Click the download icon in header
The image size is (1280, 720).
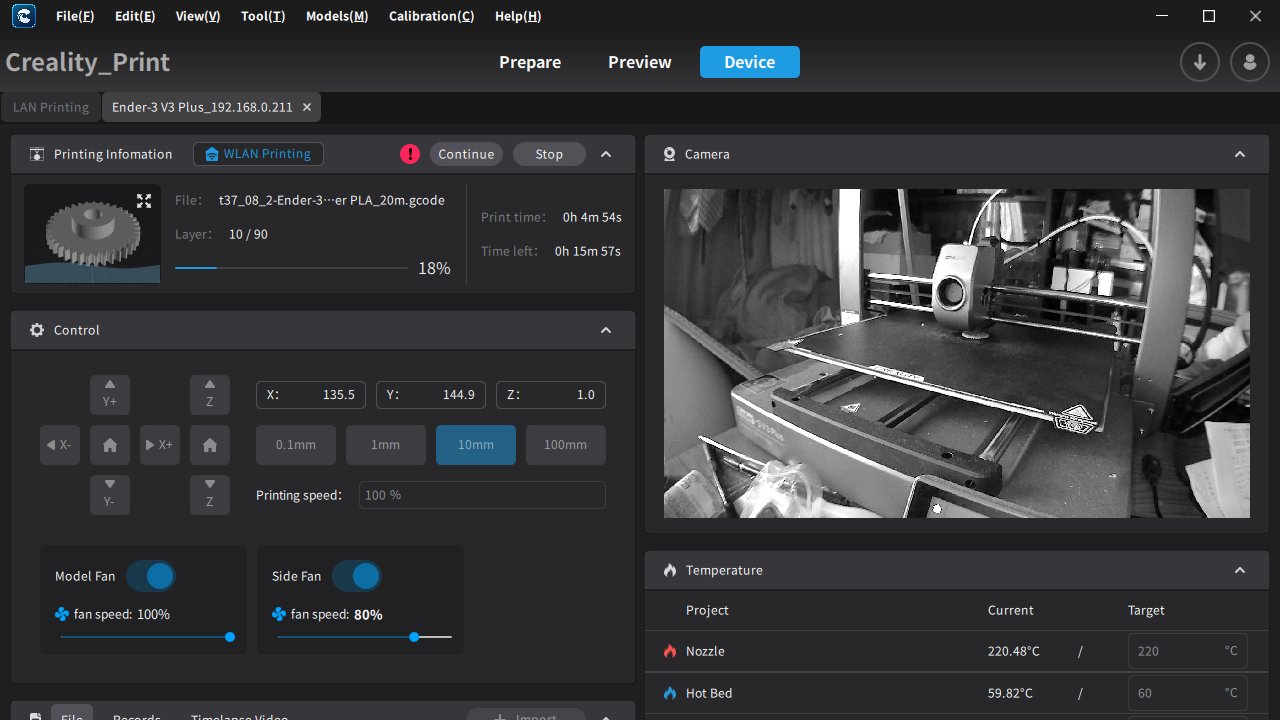pos(1199,62)
